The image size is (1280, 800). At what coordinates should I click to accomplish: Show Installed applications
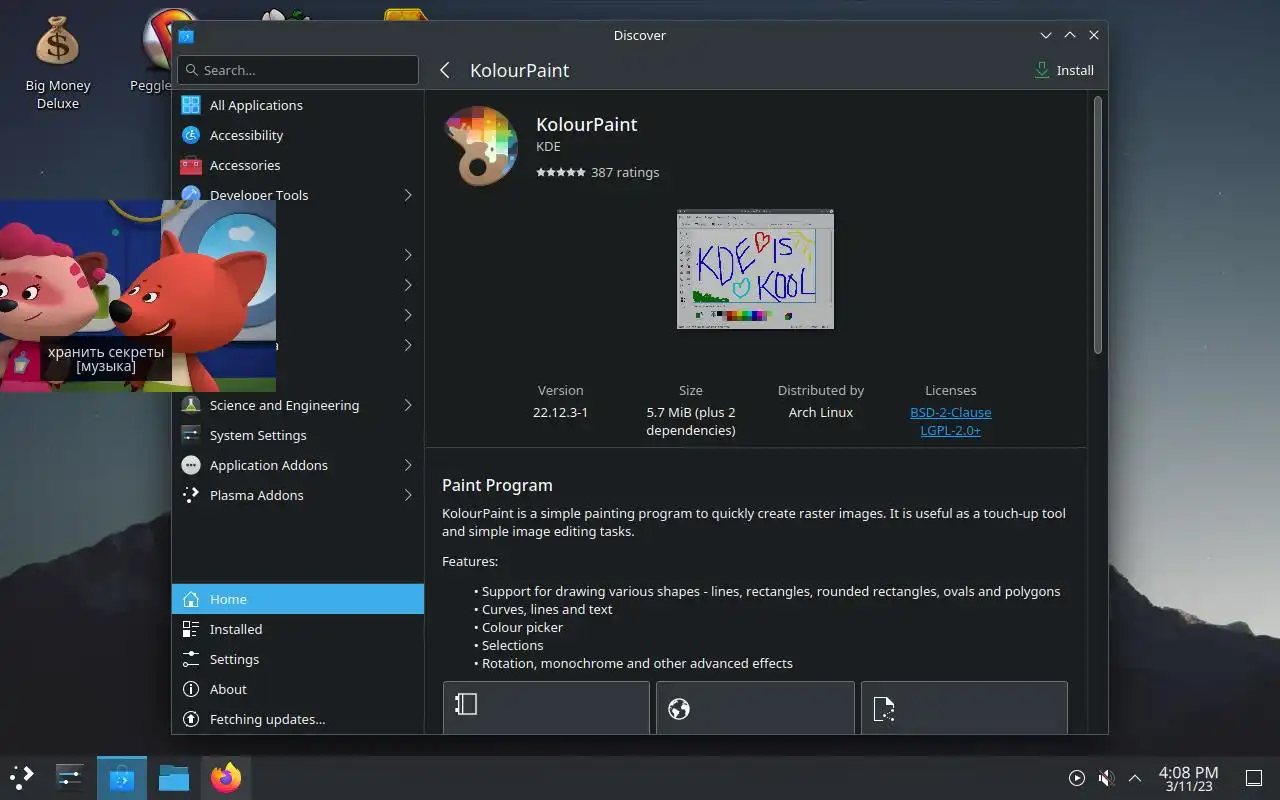pyautogui.click(x=298, y=629)
